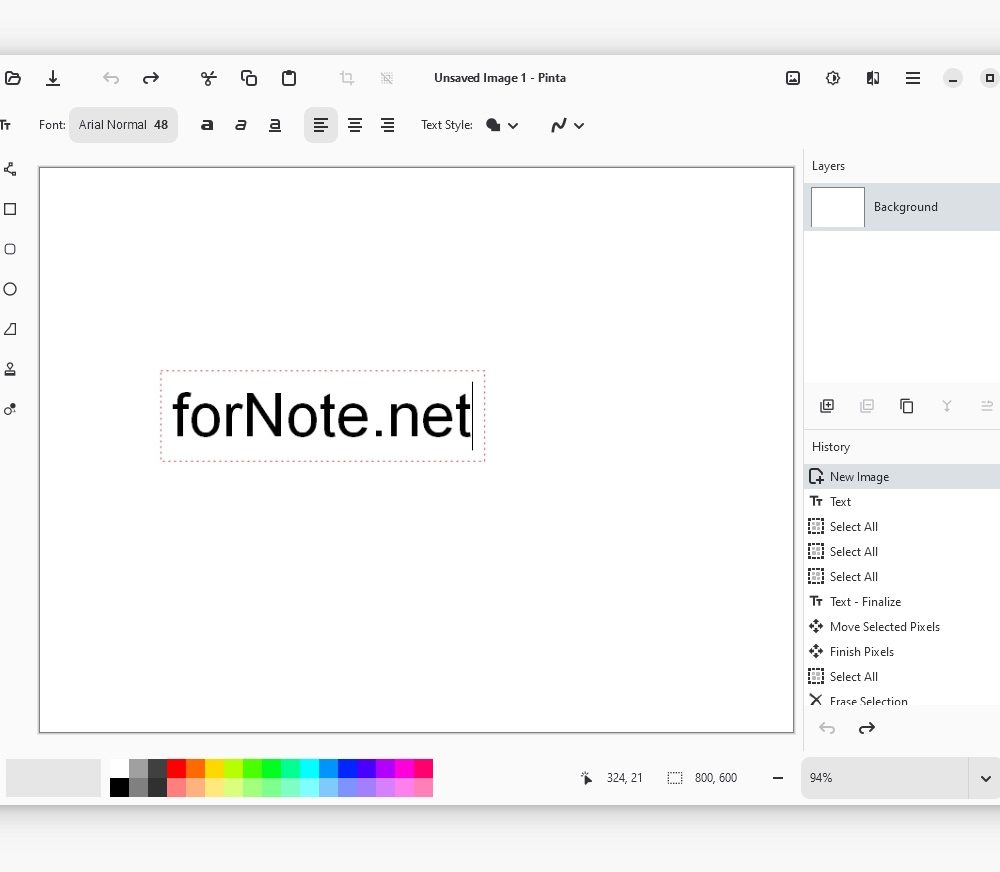Image resolution: width=1000 pixels, height=872 pixels.
Task: Click the delete layer icon
Action: point(866,406)
